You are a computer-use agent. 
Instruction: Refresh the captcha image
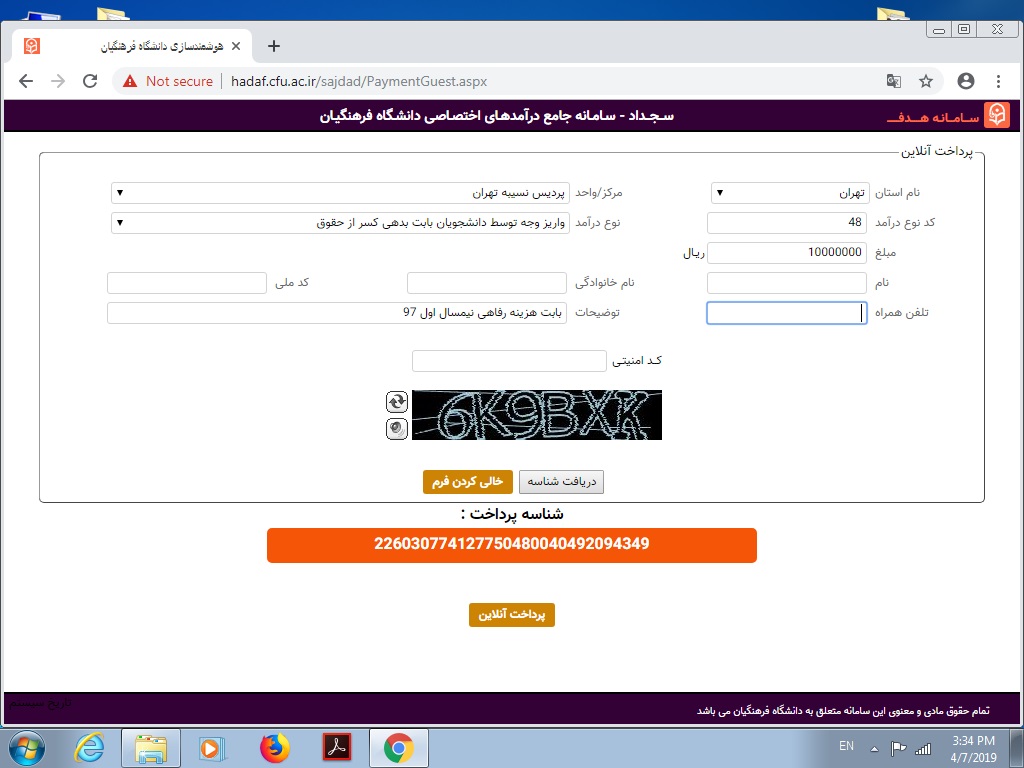[397, 402]
